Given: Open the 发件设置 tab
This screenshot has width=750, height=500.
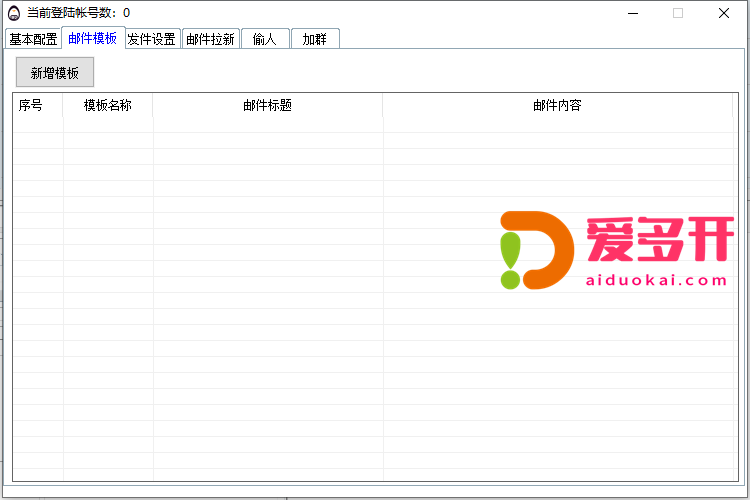Looking at the screenshot, I should 152,39.
